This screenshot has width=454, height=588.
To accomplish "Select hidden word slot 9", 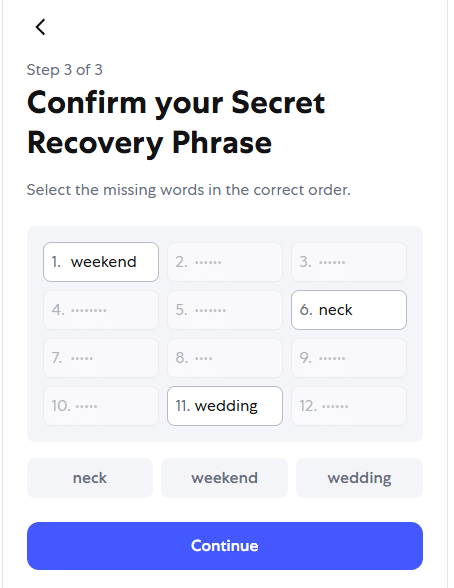I will pos(349,358).
